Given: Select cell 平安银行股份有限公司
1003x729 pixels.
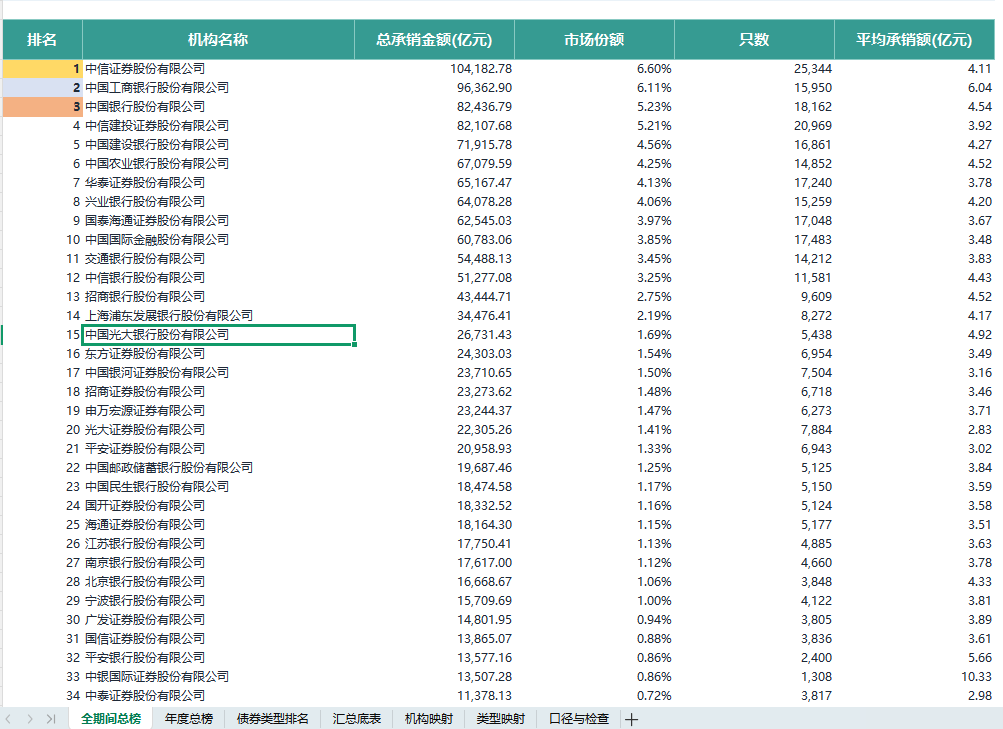Looking at the screenshot, I should 218,657.
